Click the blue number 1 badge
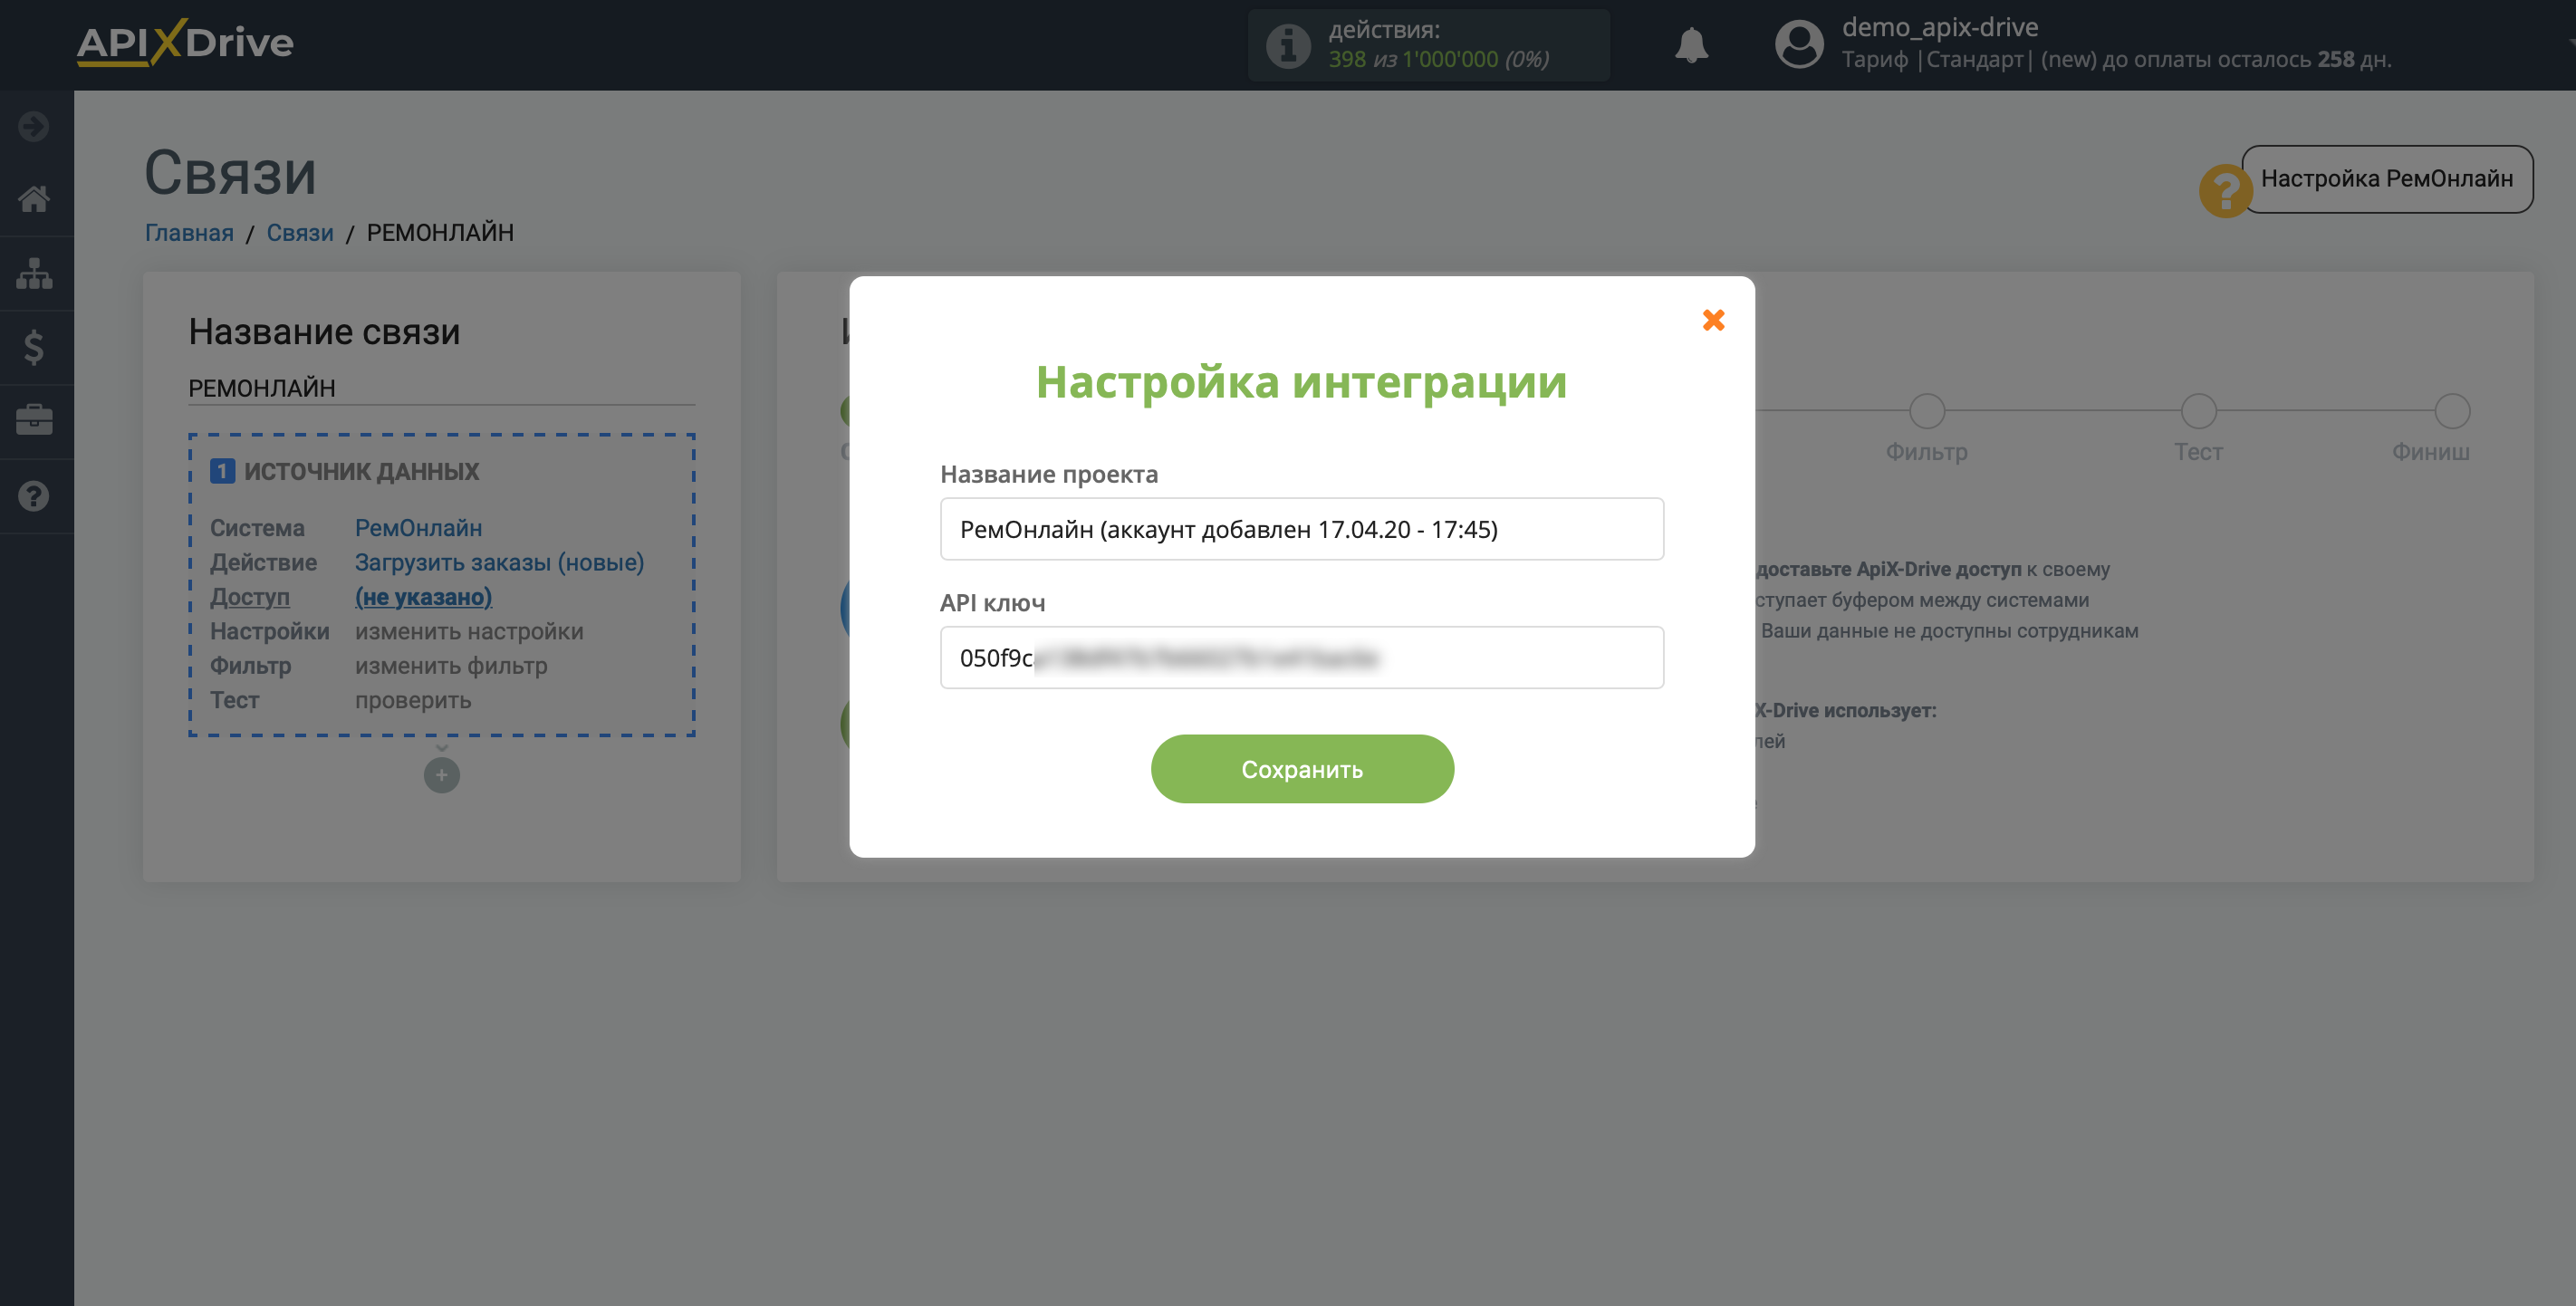The height and width of the screenshot is (1306, 2576). click(222, 471)
